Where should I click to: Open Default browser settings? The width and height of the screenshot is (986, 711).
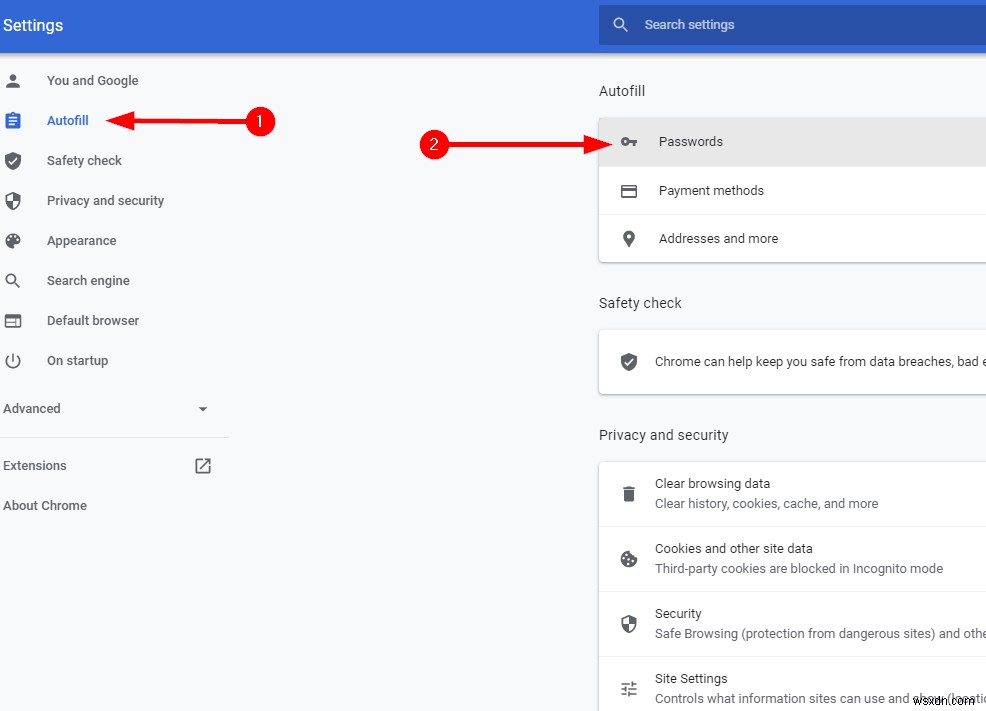tap(93, 321)
